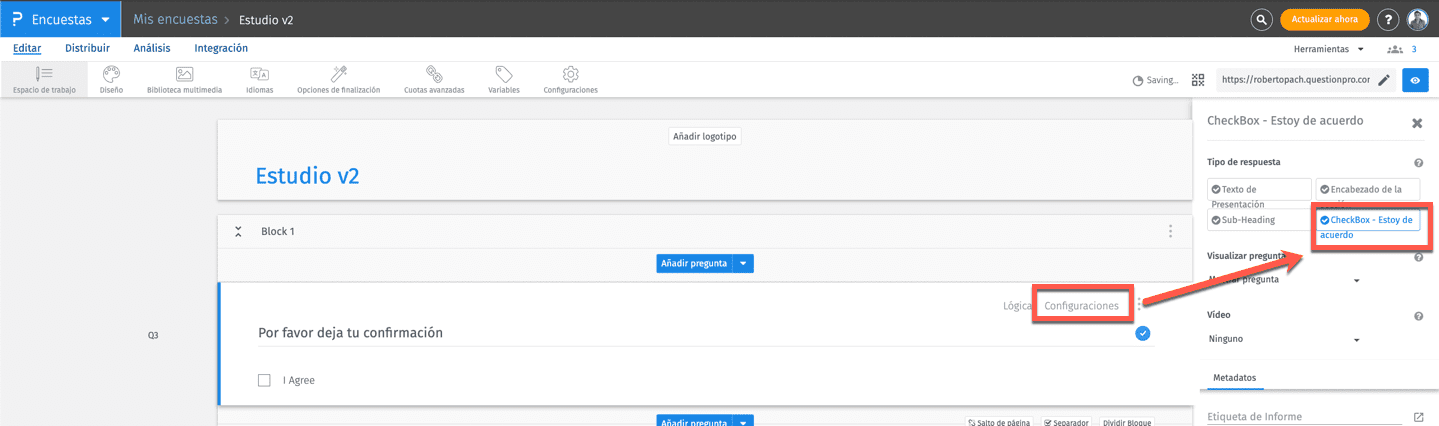Image resolution: width=1439 pixels, height=426 pixels.
Task: Edit the survey URL with pencil icon
Action: pyautogui.click(x=1384, y=80)
